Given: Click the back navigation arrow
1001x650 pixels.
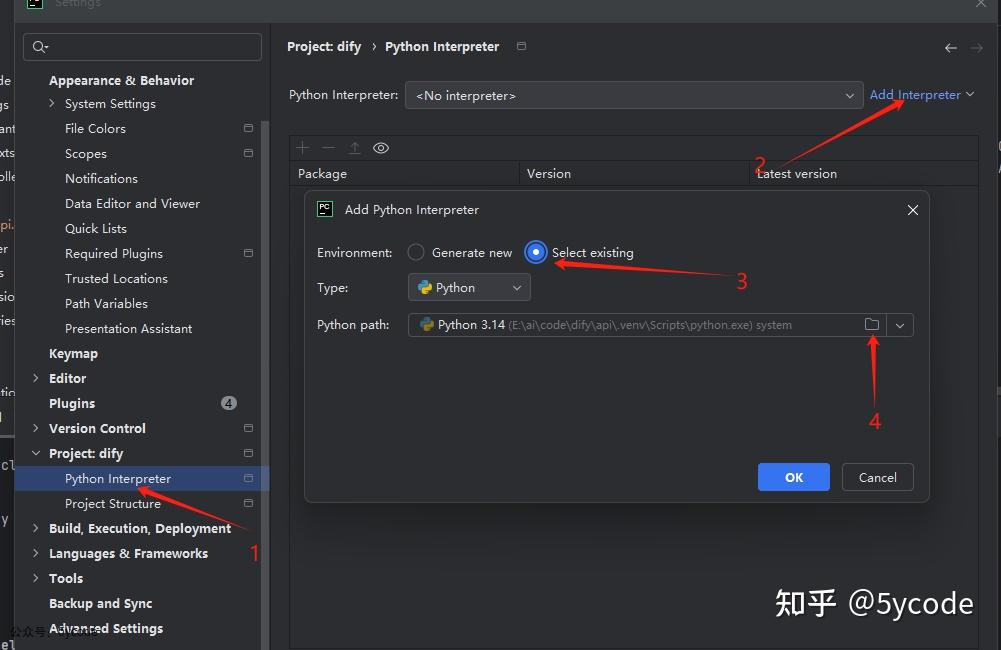Looking at the screenshot, I should click(951, 48).
